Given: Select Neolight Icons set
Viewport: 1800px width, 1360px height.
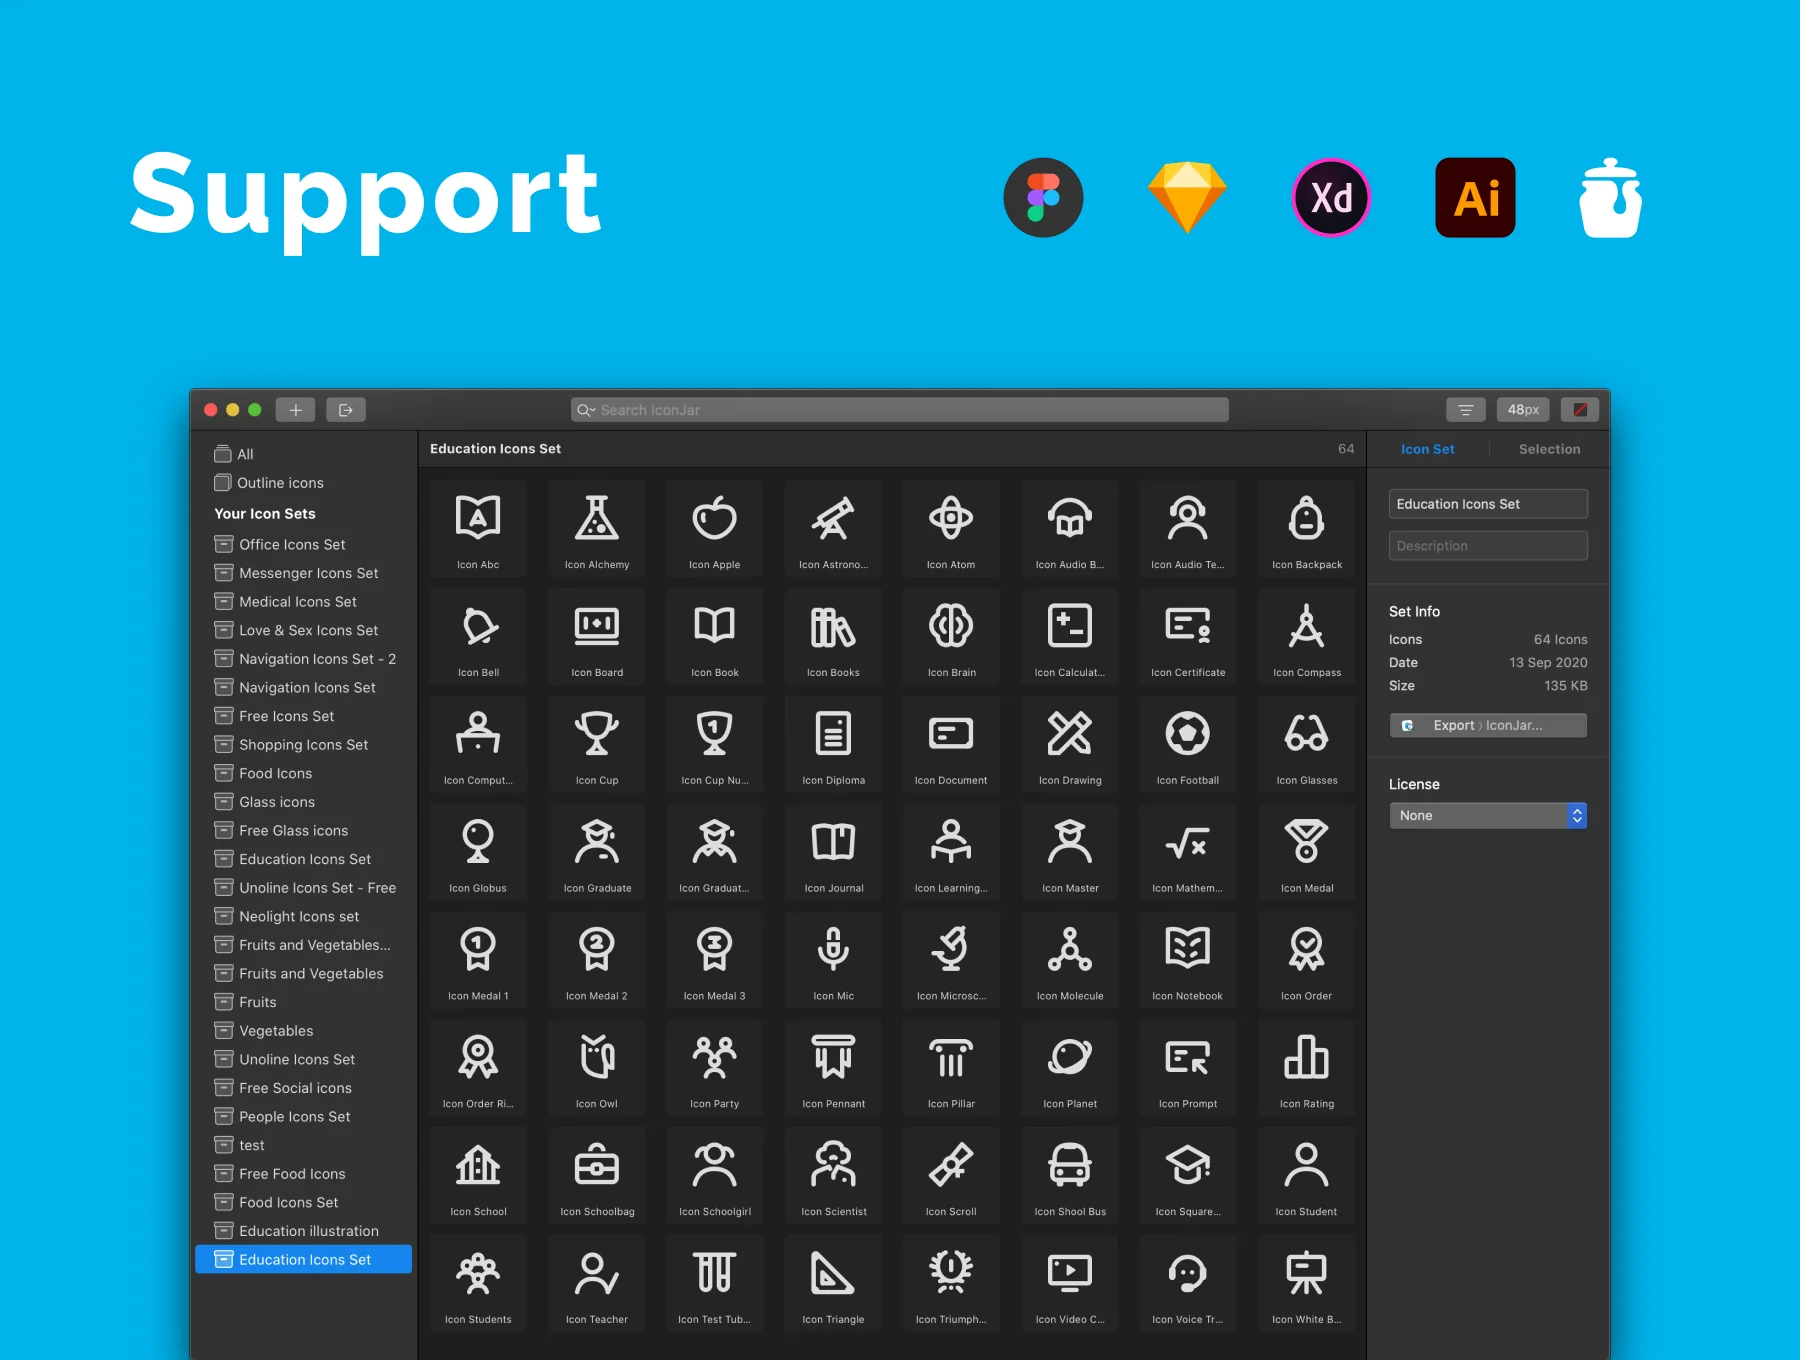Looking at the screenshot, I should pyautogui.click(x=304, y=917).
